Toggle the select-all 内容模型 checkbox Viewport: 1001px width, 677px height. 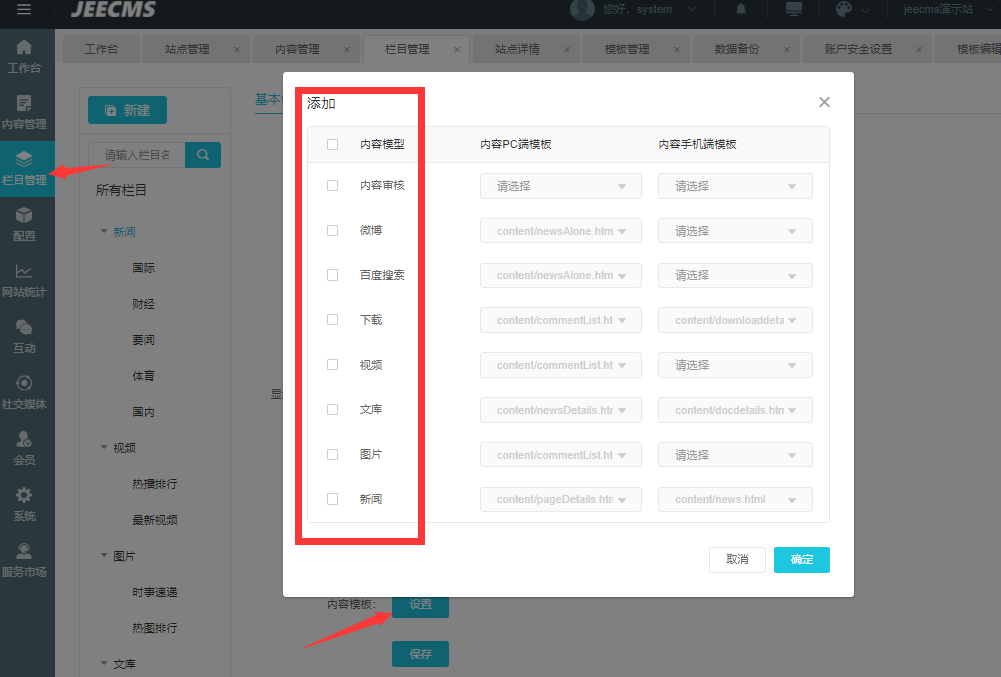[333, 144]
